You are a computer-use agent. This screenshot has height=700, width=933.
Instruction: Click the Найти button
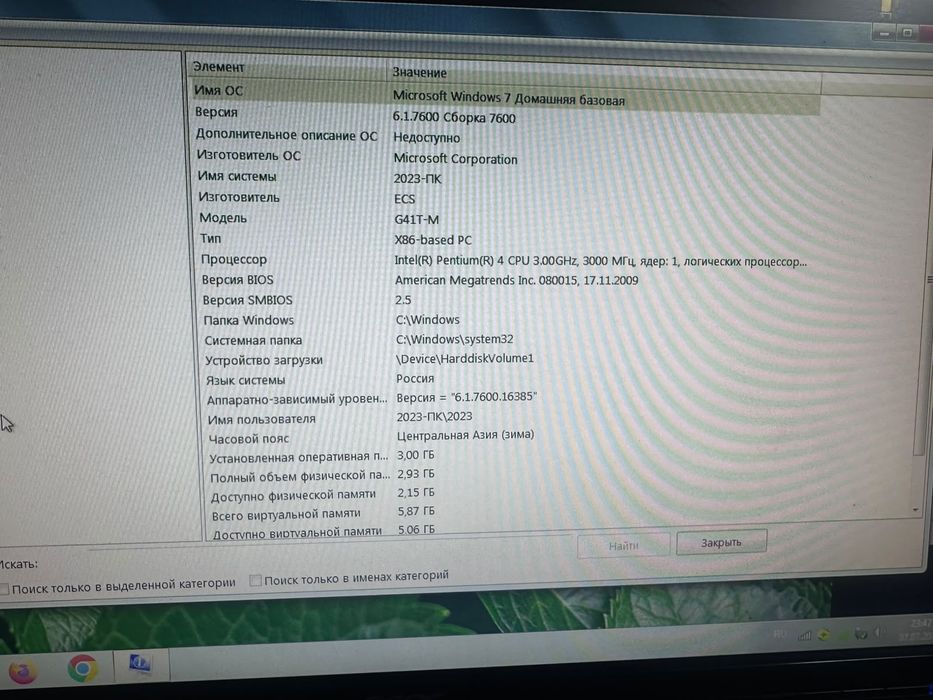pyautogui.click(x=623, y=545)
